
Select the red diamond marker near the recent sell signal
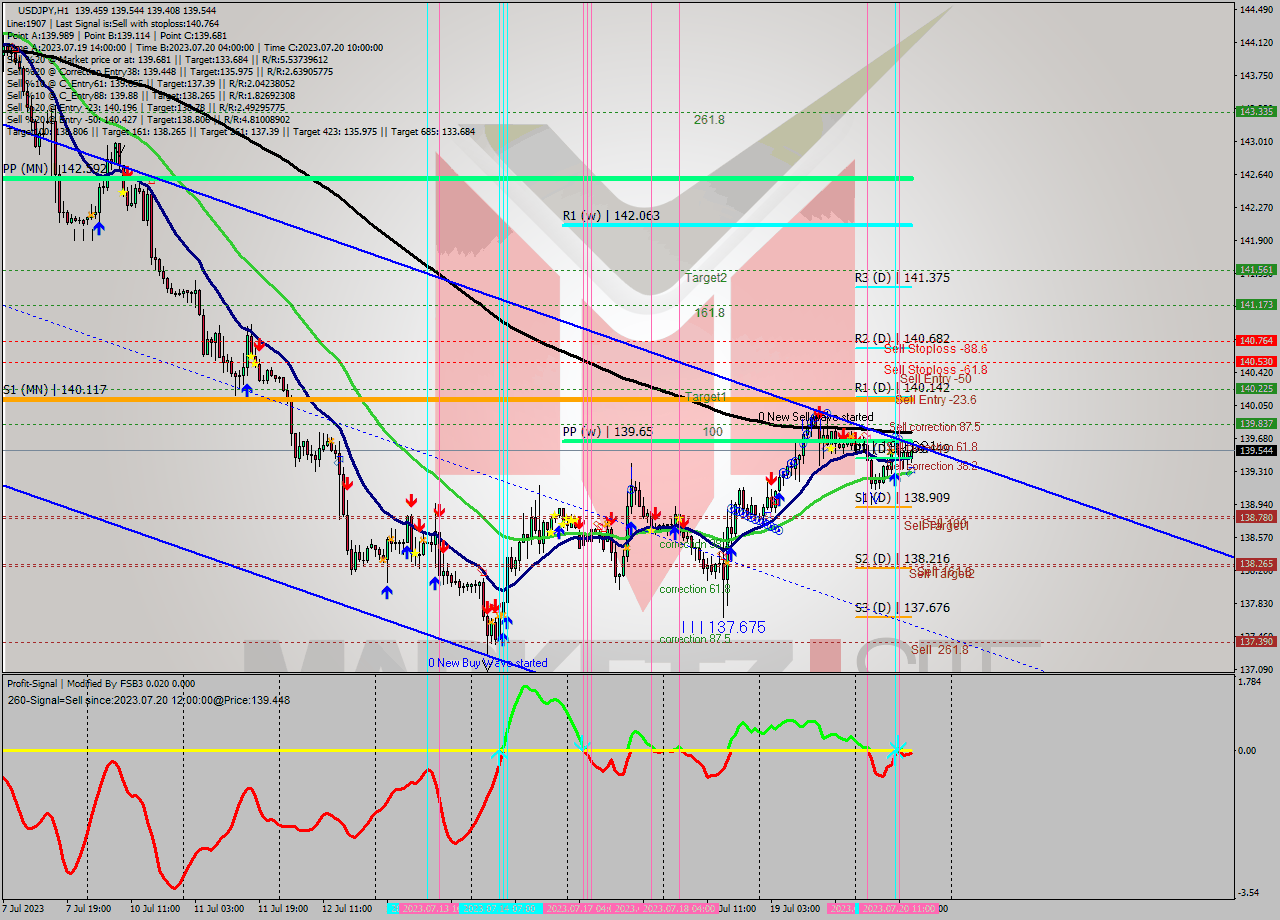(864, 435)
